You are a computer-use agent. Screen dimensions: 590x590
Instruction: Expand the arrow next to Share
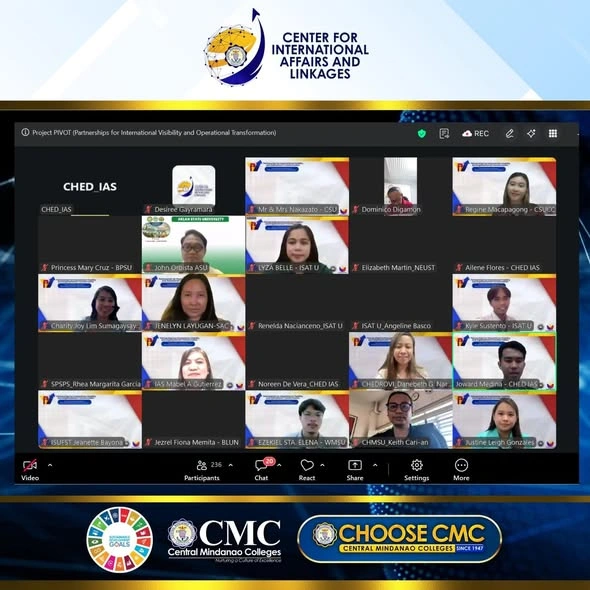click(x=375, y=465)
